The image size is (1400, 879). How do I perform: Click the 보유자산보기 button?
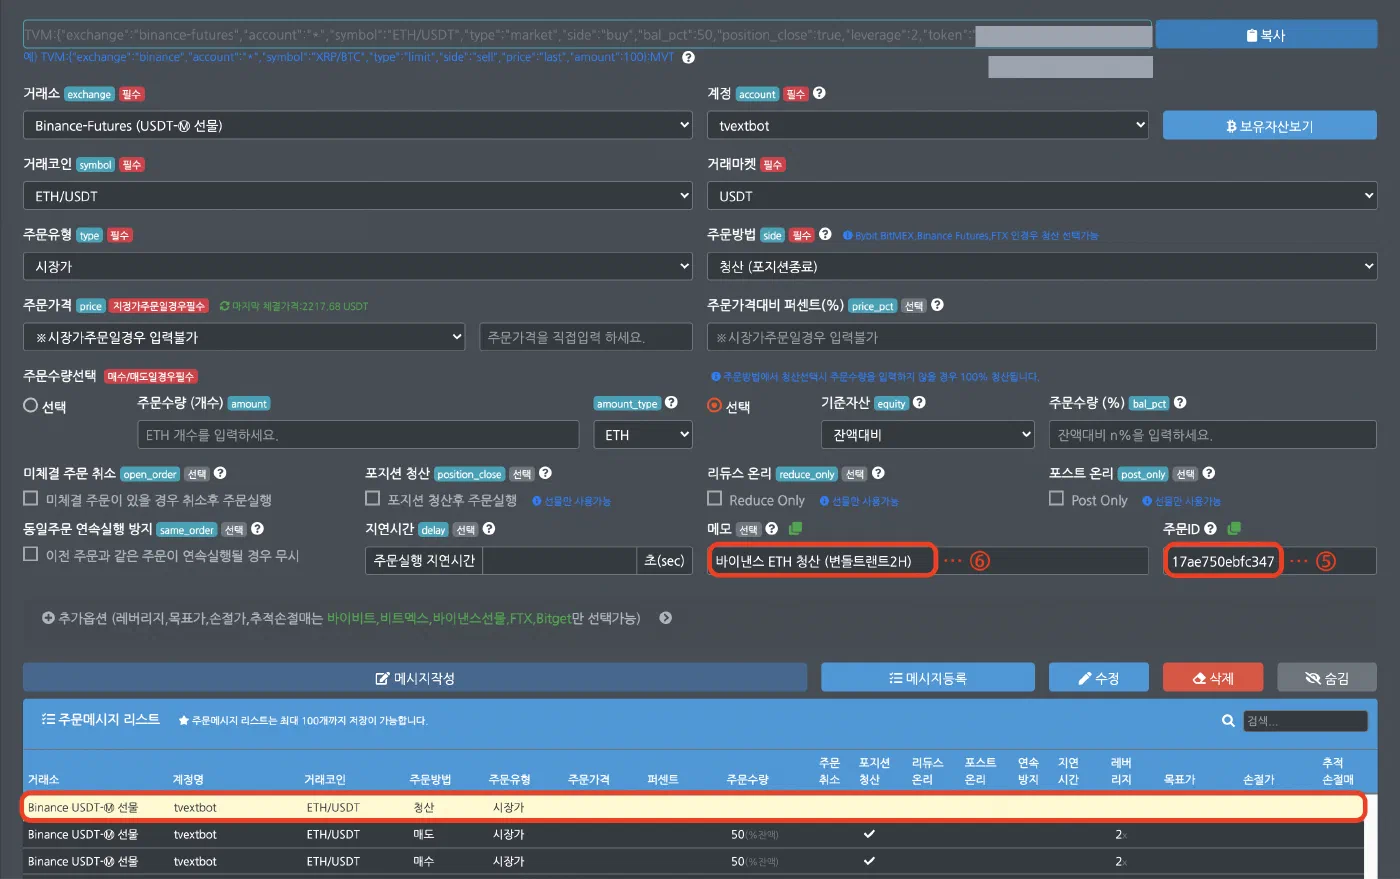click(x=1270, y=126)
